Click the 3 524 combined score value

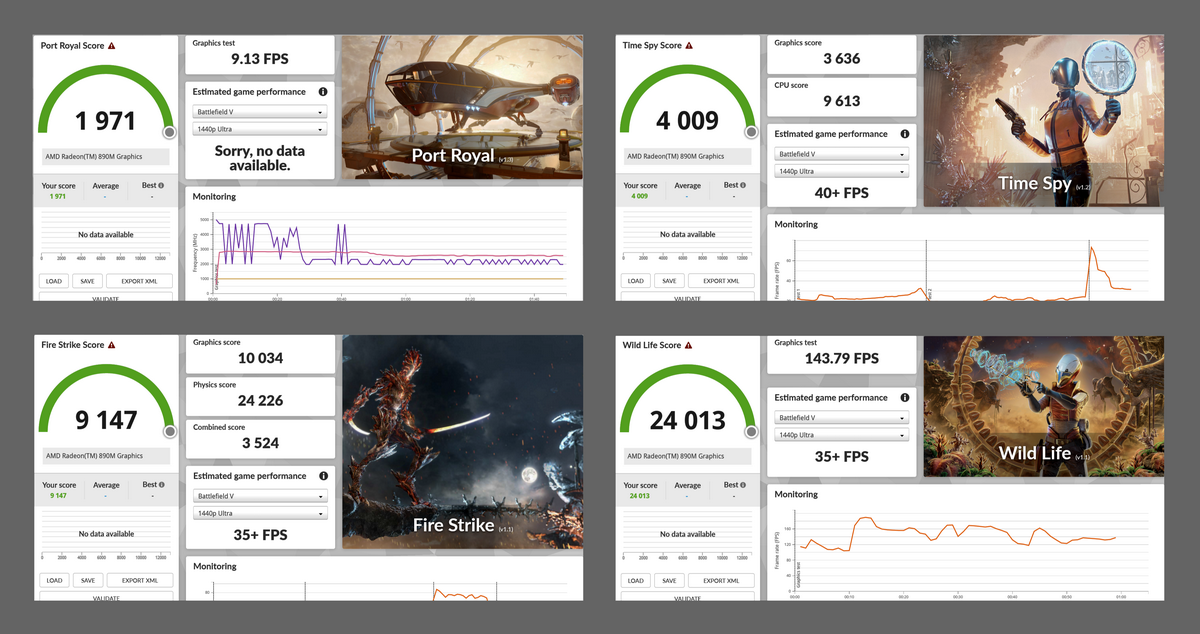tap(260, 443)
